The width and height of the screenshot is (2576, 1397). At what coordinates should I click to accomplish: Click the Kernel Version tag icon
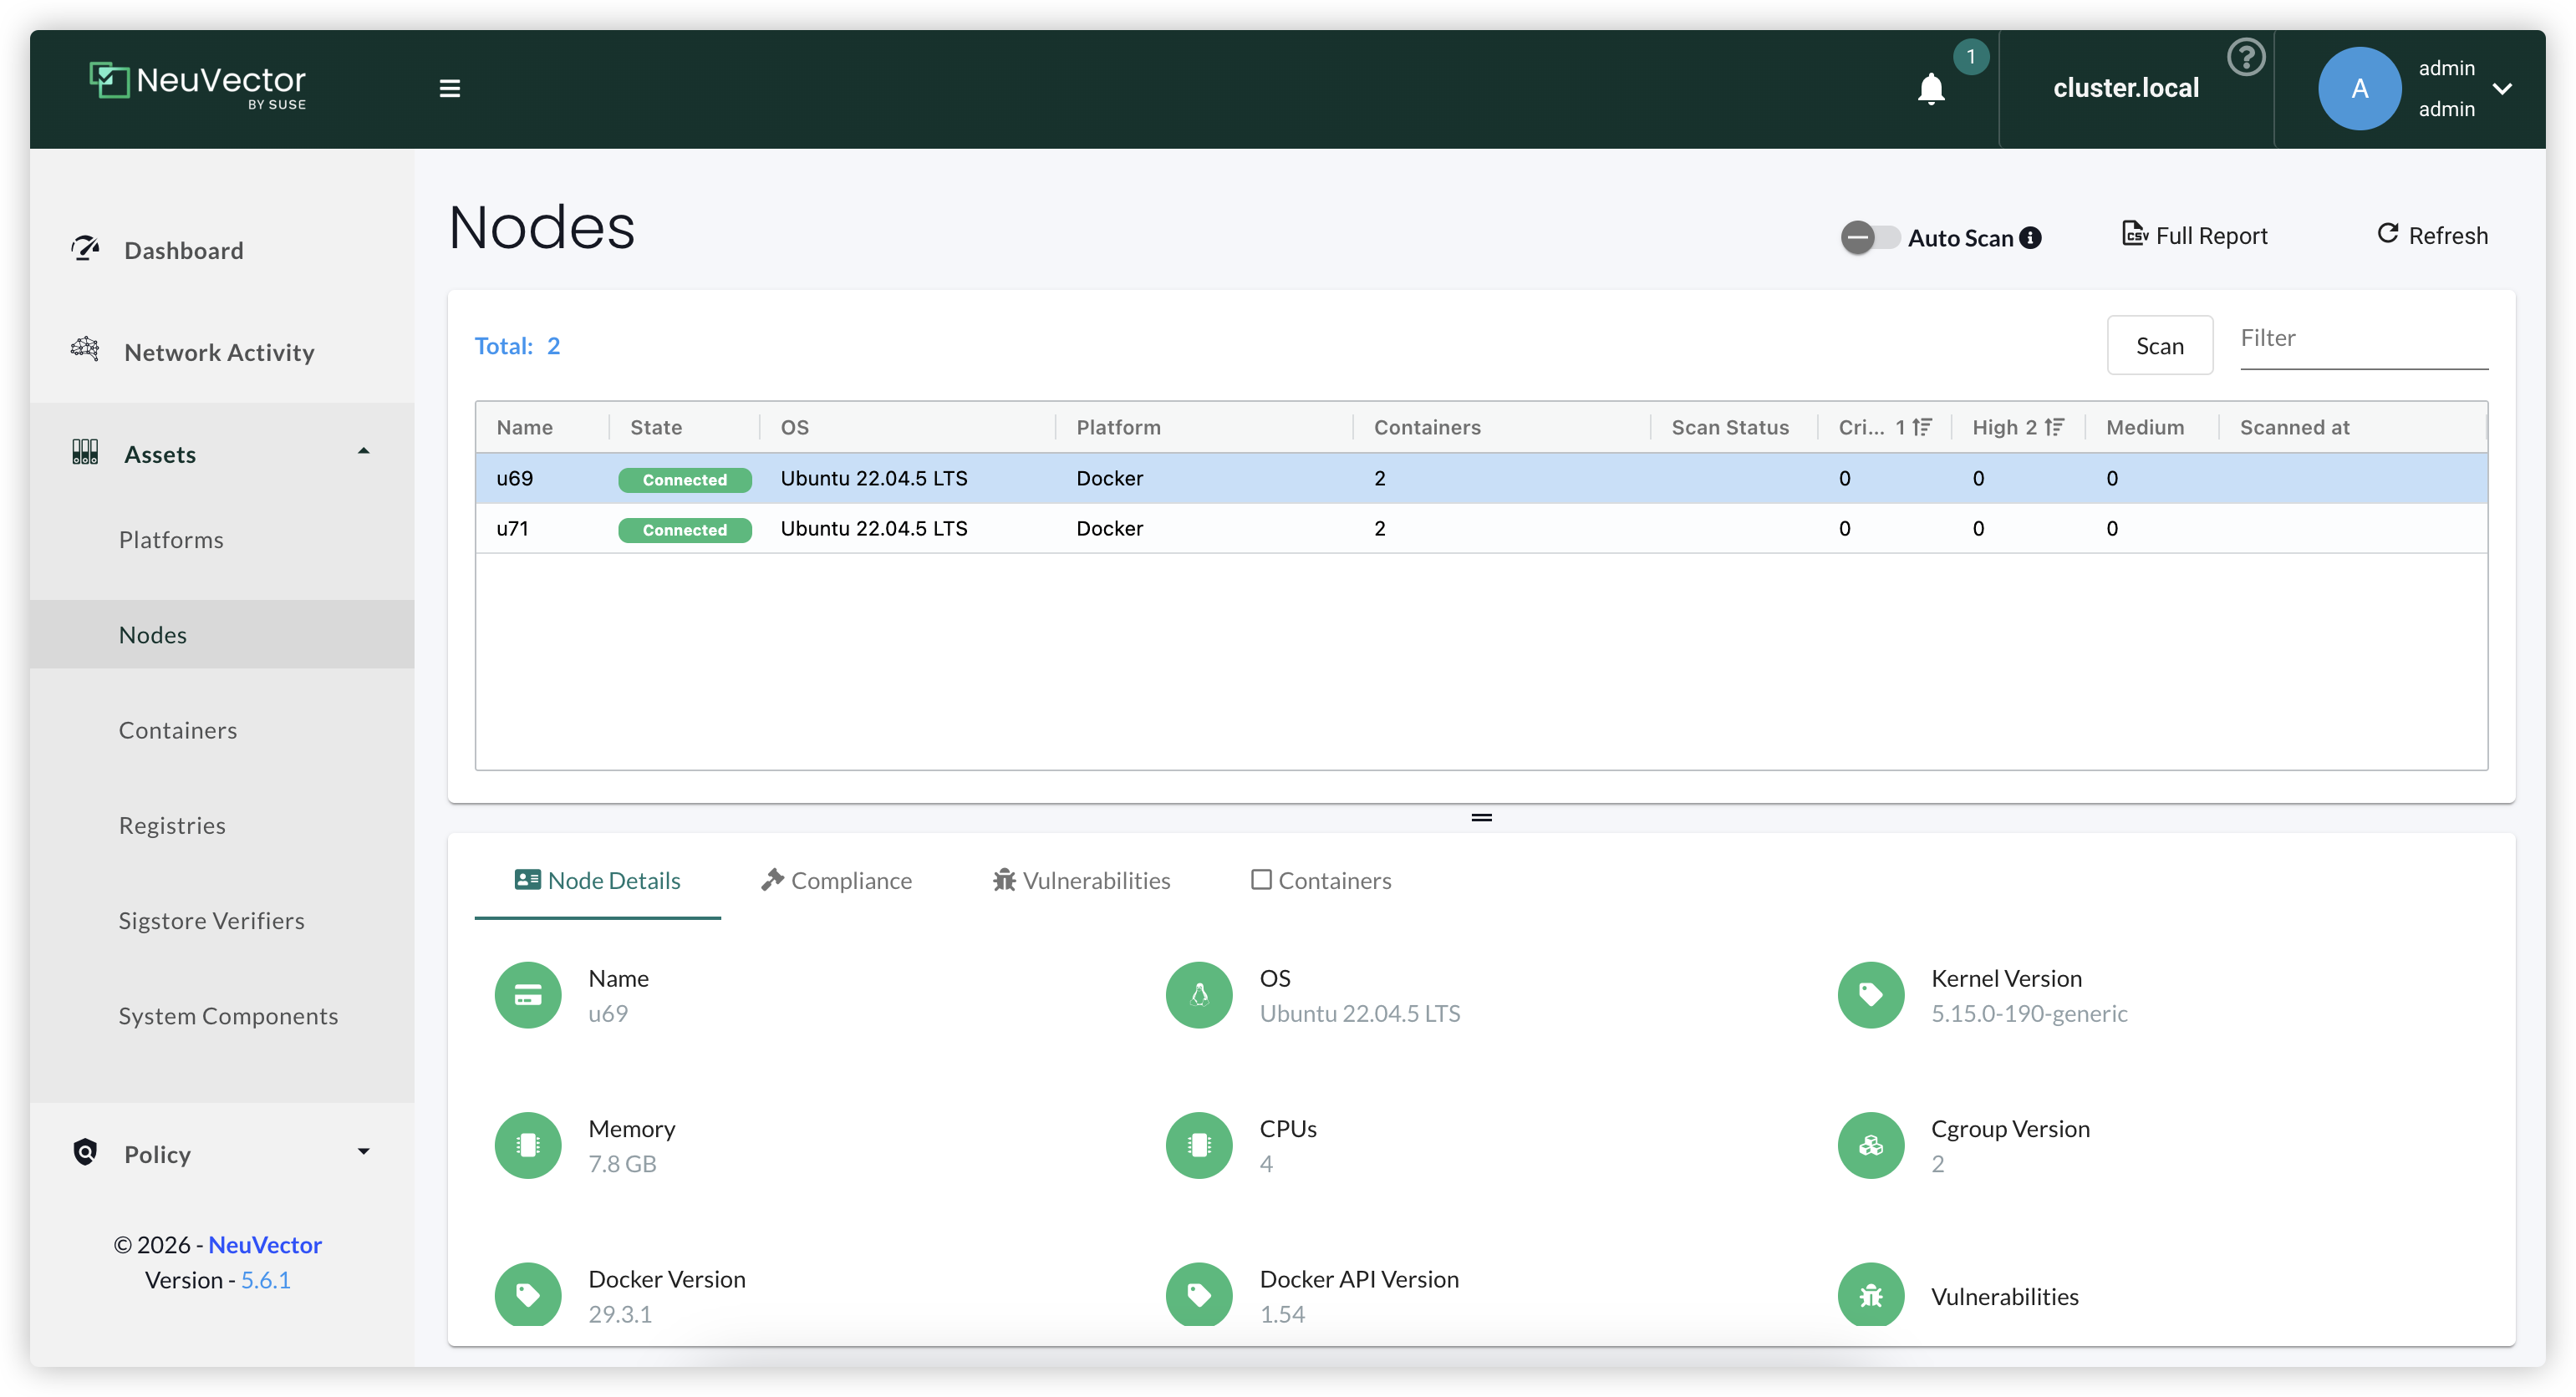(x=1871, y=995)
